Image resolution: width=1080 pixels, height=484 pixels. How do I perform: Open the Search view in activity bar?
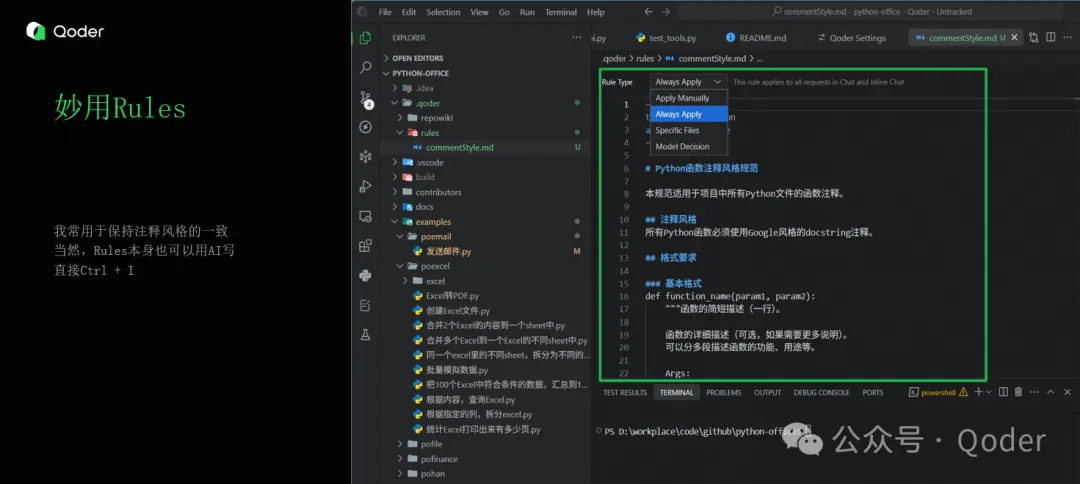[x=365, y=67]
